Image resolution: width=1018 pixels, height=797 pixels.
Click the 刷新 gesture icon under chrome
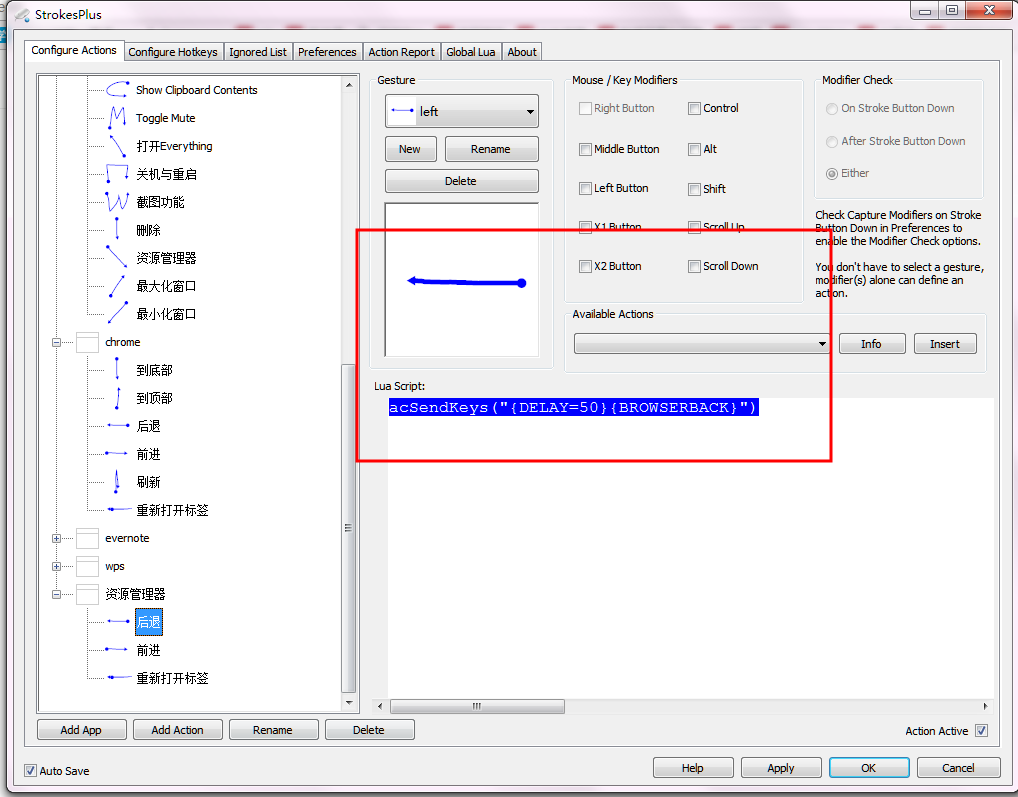coord(116,481)
